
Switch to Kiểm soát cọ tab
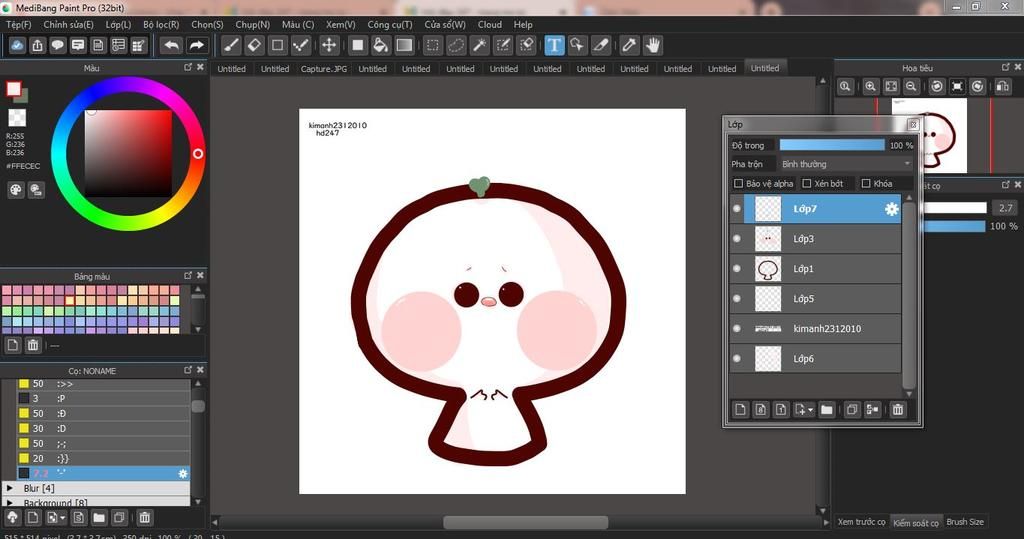(x=916, y=522)
